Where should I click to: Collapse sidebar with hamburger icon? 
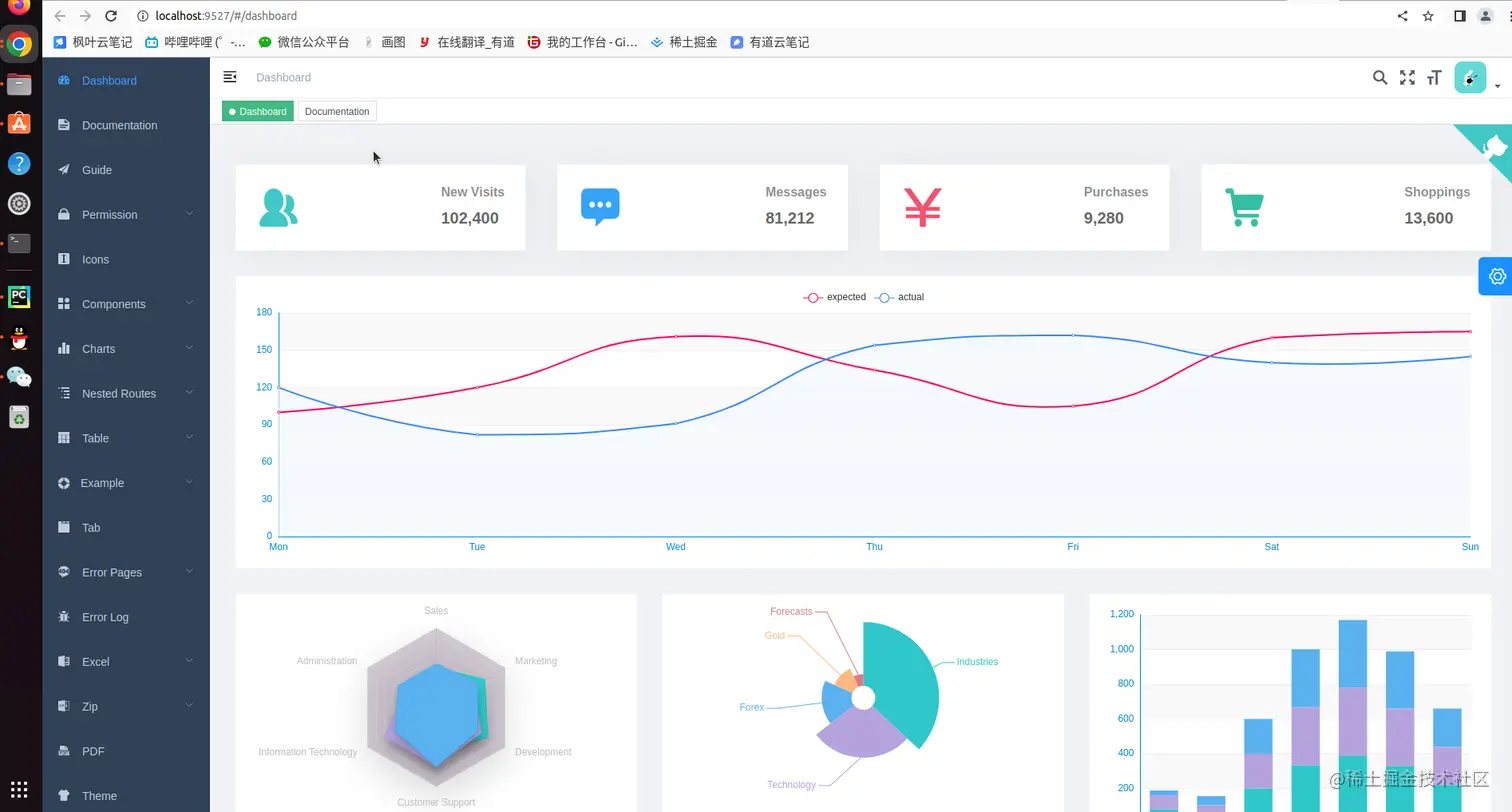[x=230, y=77]
